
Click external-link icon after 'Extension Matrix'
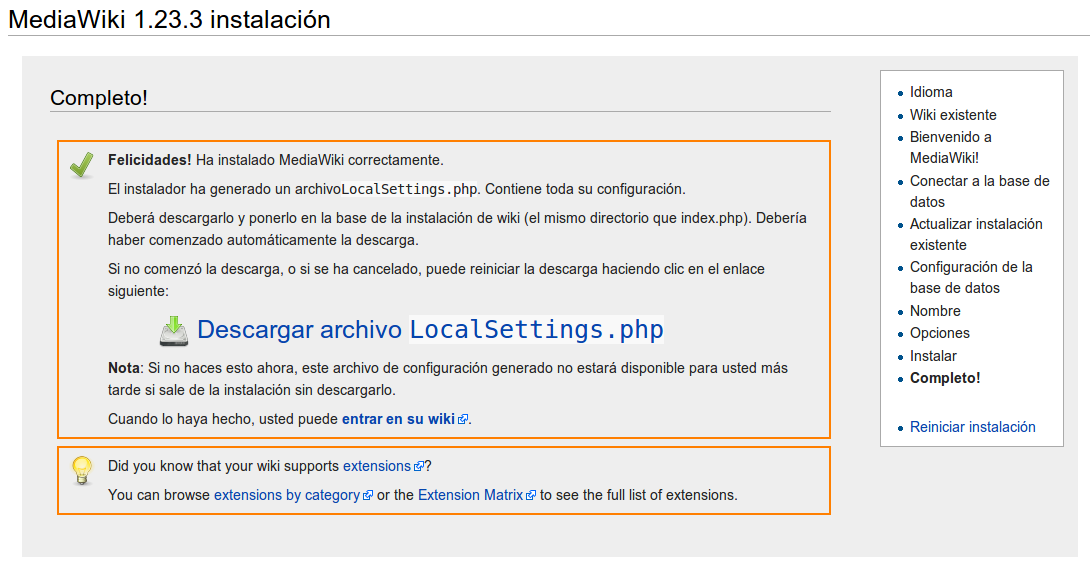coord(531,496)
